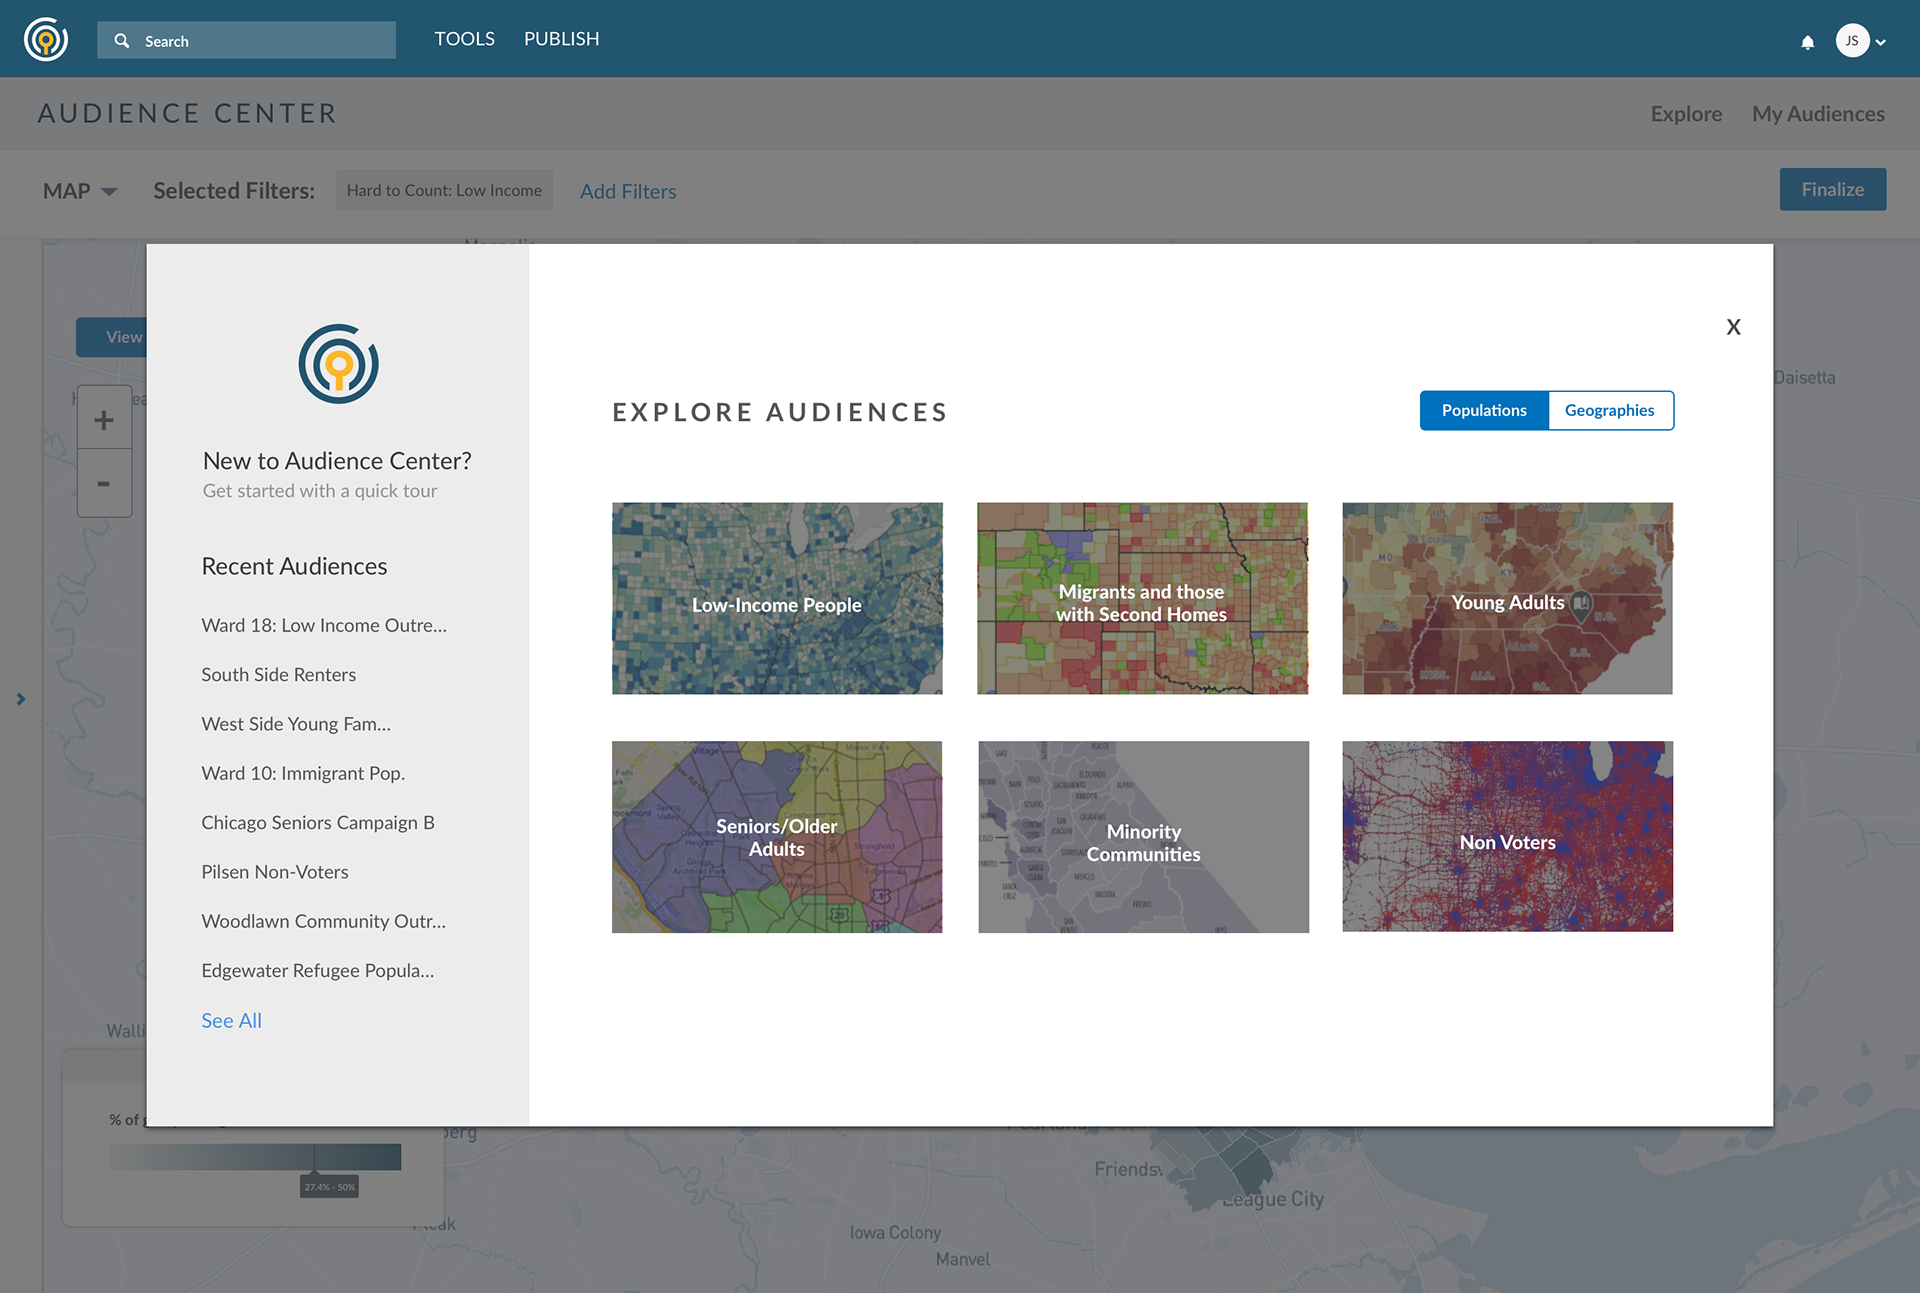This screenshot has width=1920, height=1293.
Task: Click the Add Filters link
Action: click(628, 191)
